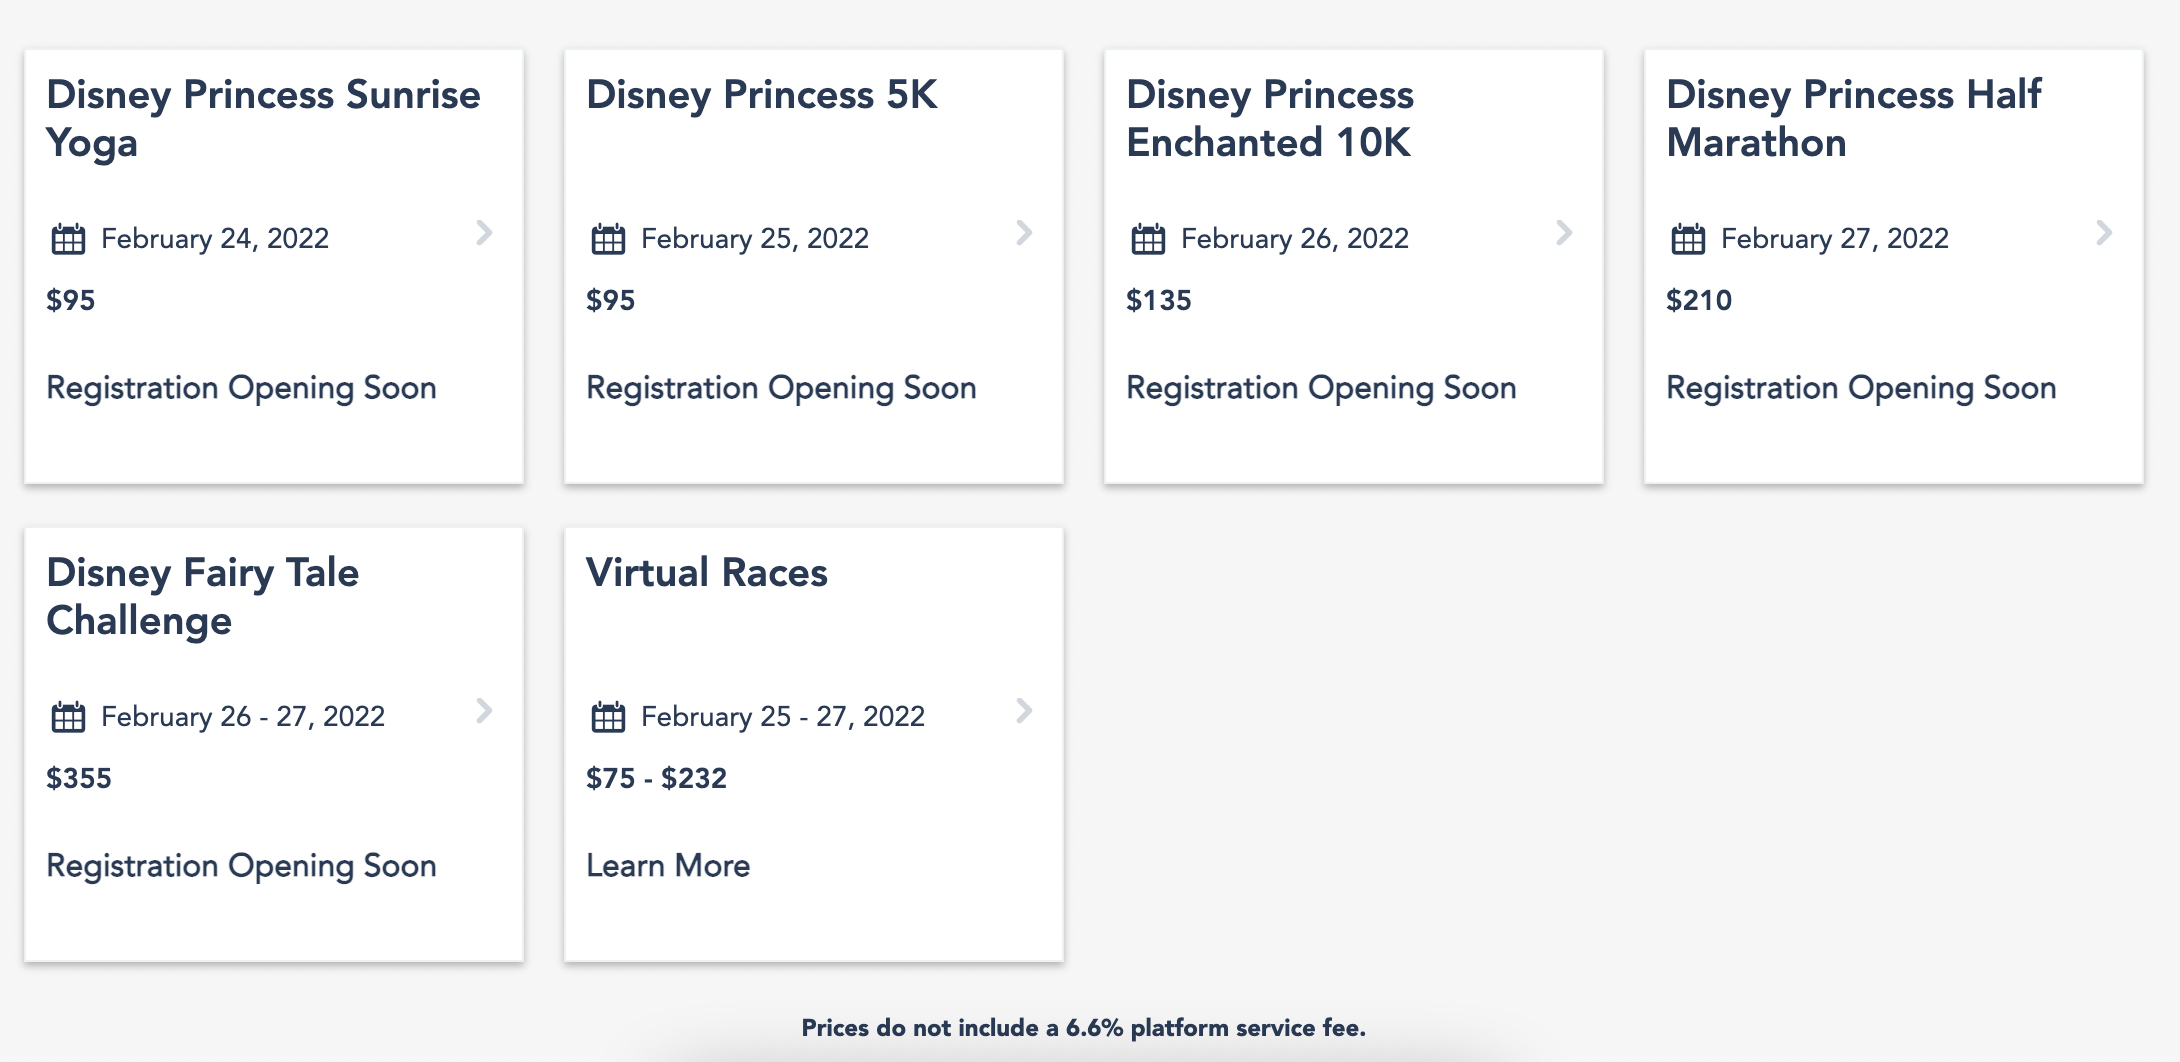
Task: Click calendar icon on Fairy Tale Challenge card
Action: coord(68,717)
